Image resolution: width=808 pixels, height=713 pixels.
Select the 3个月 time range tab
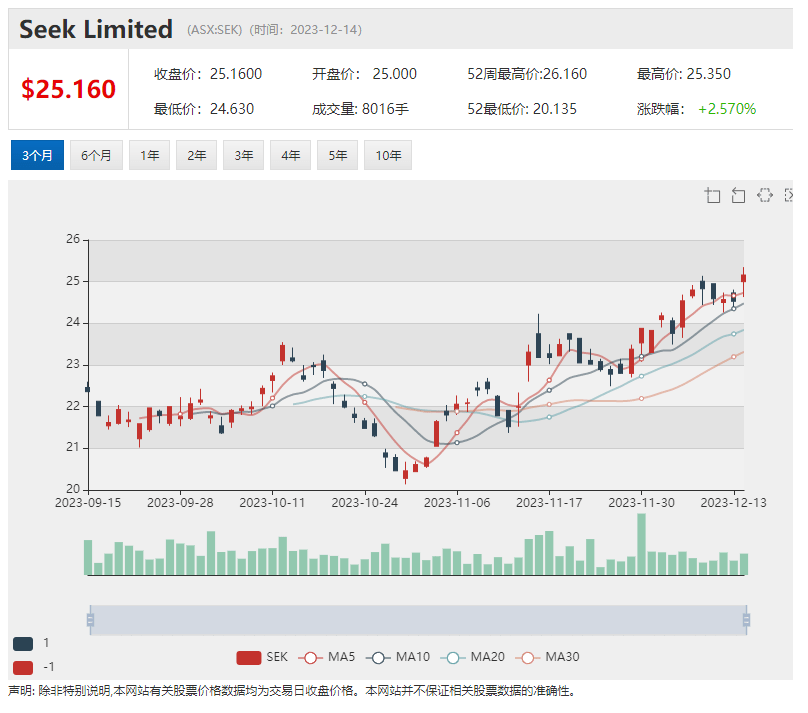[x=37, y=155]
